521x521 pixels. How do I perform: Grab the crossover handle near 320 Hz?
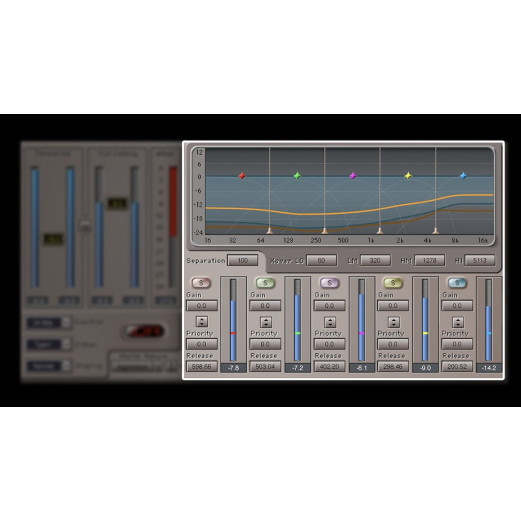pyautogui.click(x=325, y=231)
